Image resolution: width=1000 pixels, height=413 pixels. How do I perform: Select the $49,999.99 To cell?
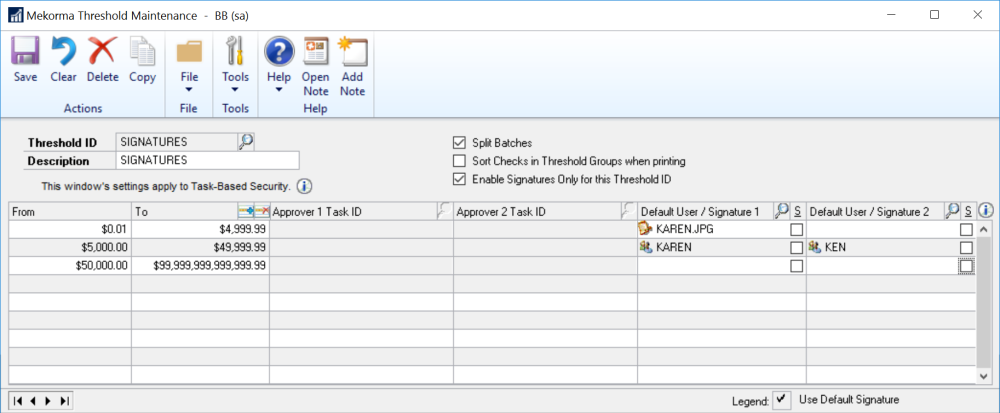(x=200, y=247)
